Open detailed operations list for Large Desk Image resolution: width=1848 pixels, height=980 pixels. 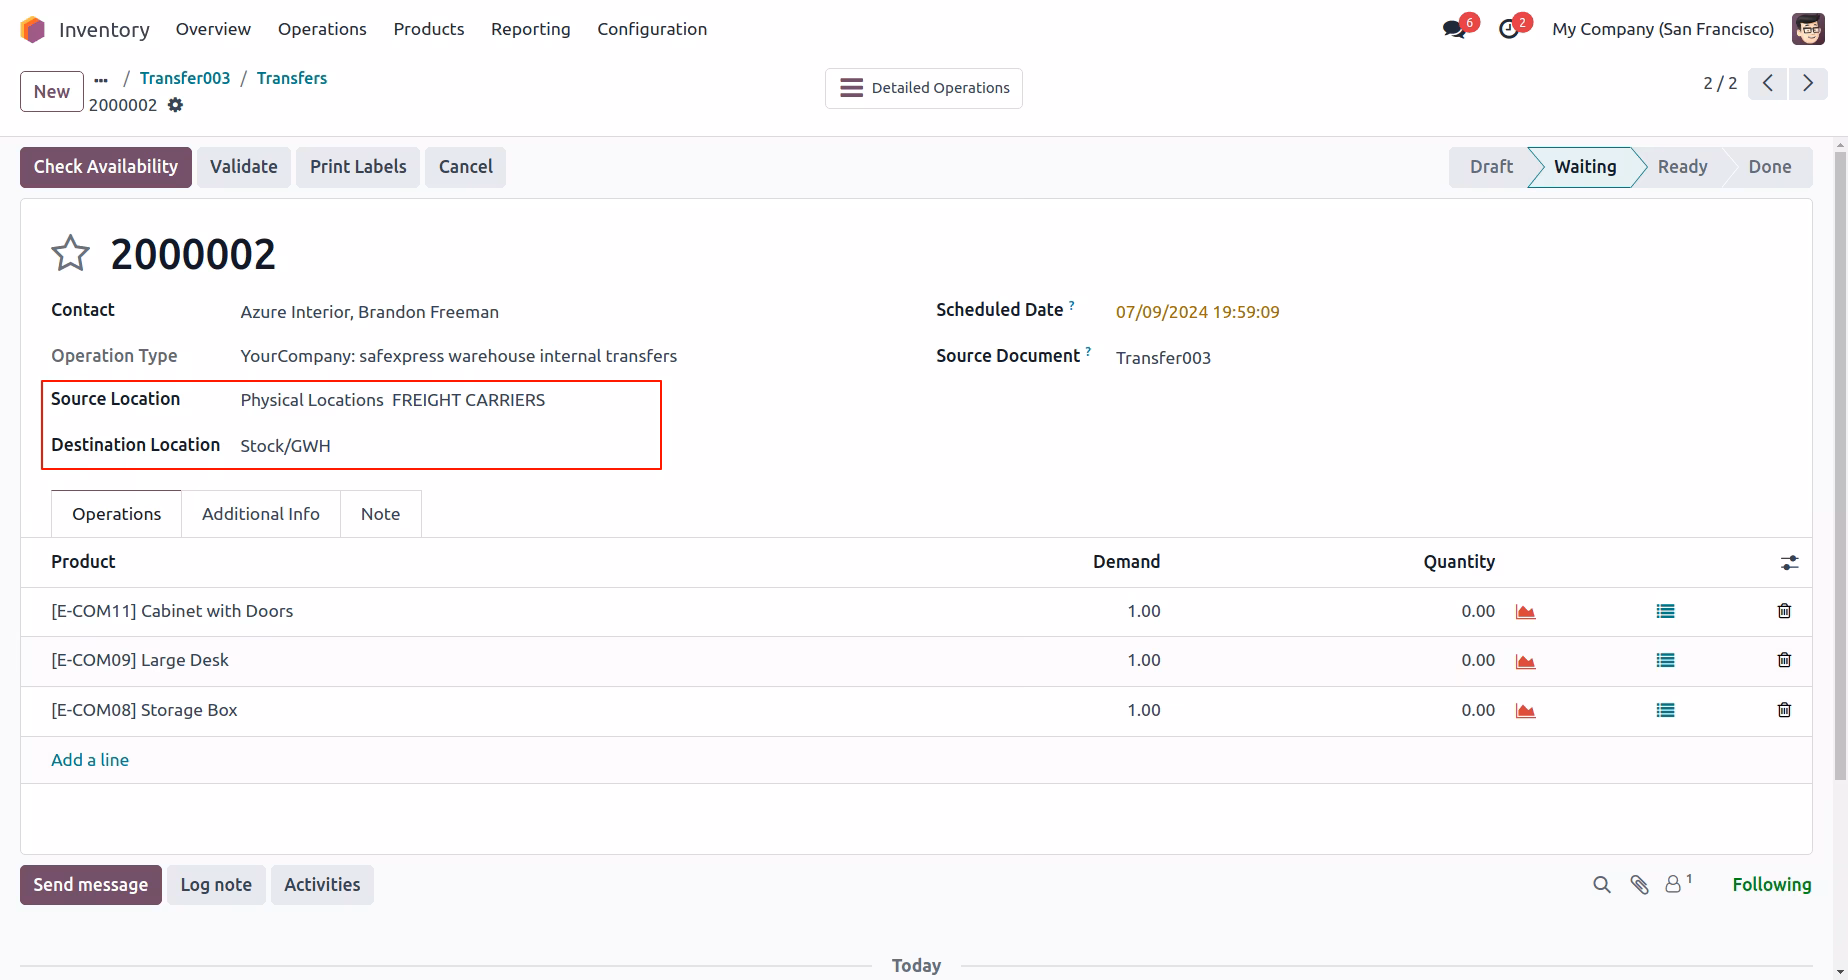pyautogui.click(x=1665, y=660)
